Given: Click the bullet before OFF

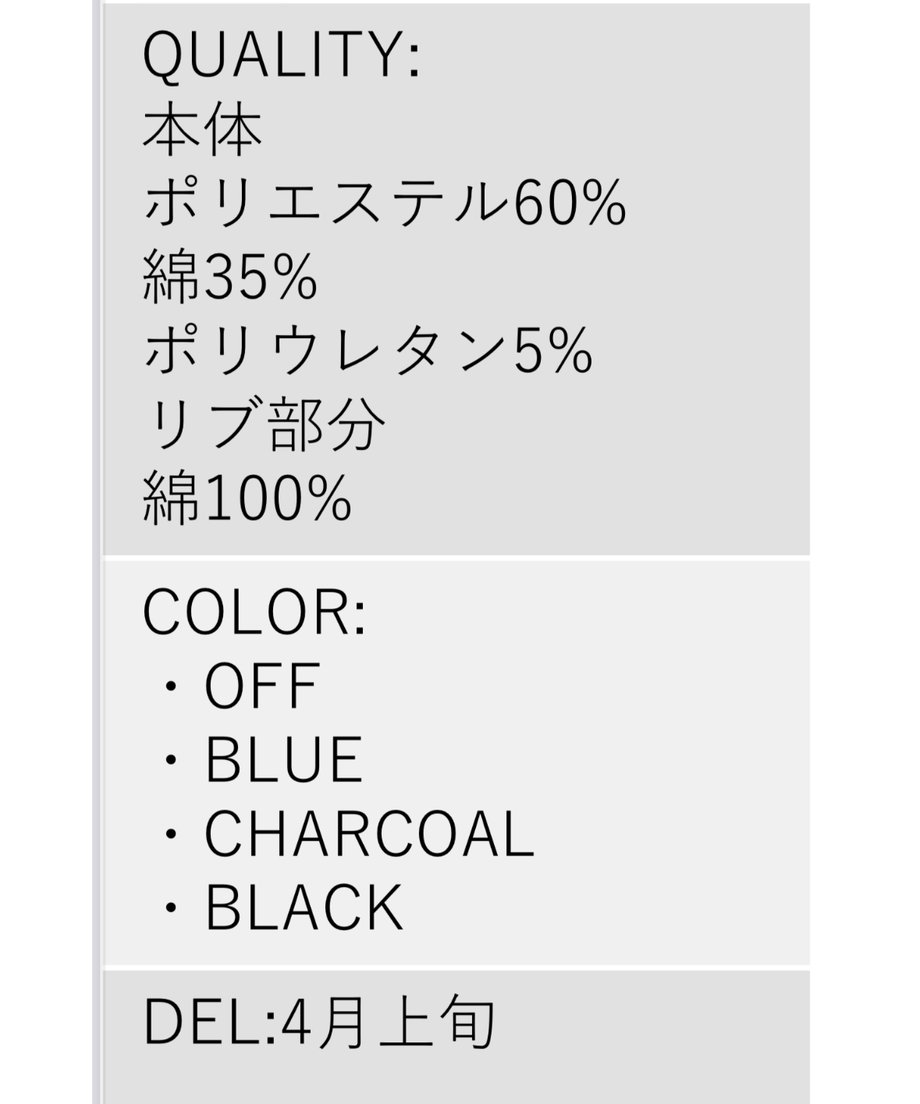Looking at the screenshot, I should 170,686.
